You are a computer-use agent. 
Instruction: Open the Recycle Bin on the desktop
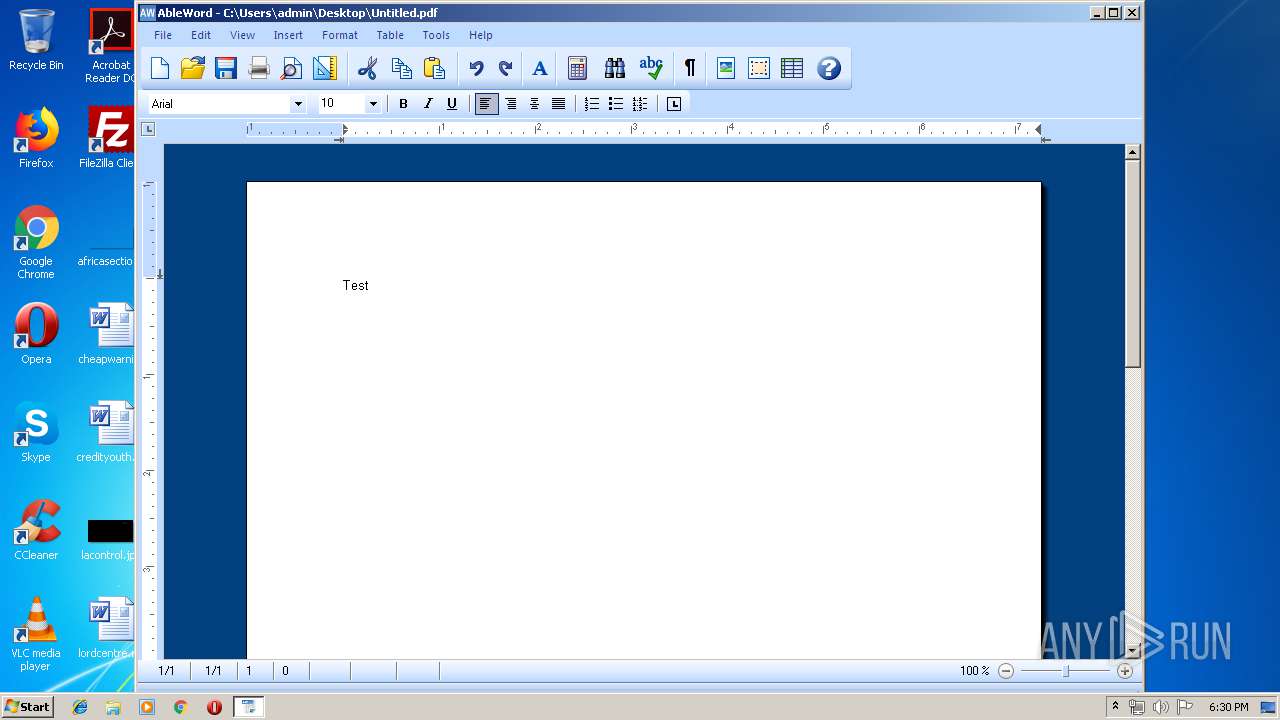coord(36,40)
